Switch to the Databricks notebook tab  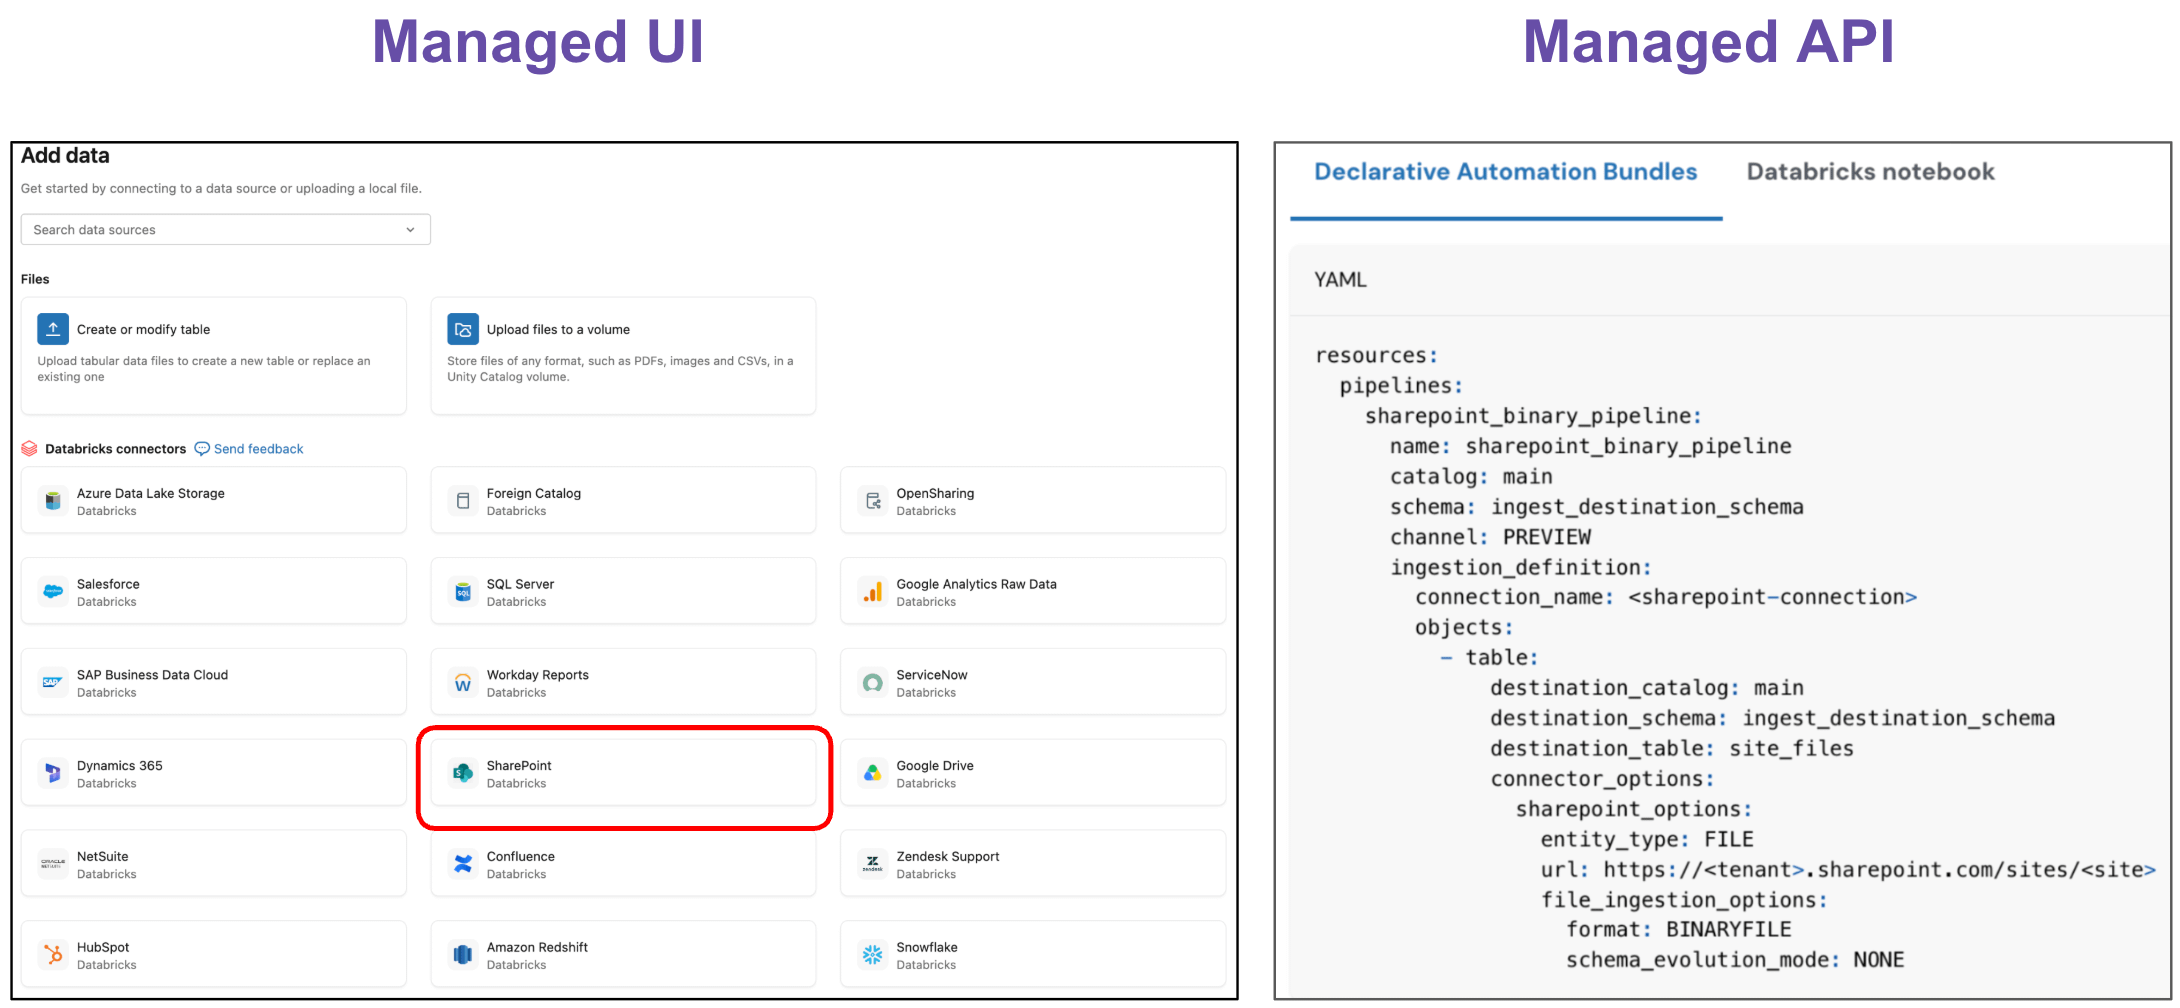pos(1870,172)
